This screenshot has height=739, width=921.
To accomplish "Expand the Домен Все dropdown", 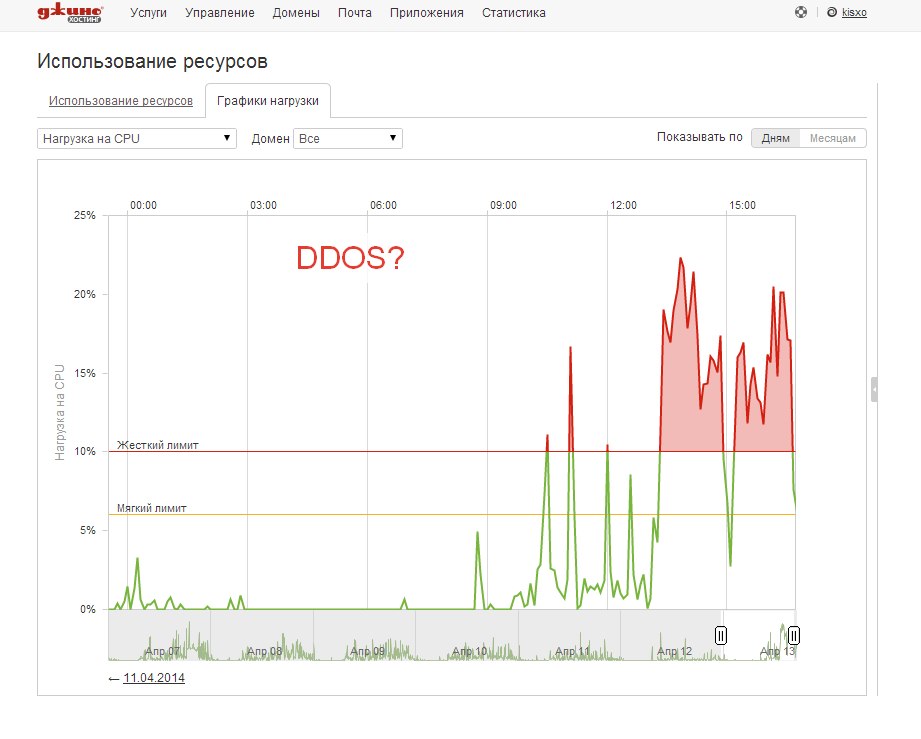I will pos(348,139).
